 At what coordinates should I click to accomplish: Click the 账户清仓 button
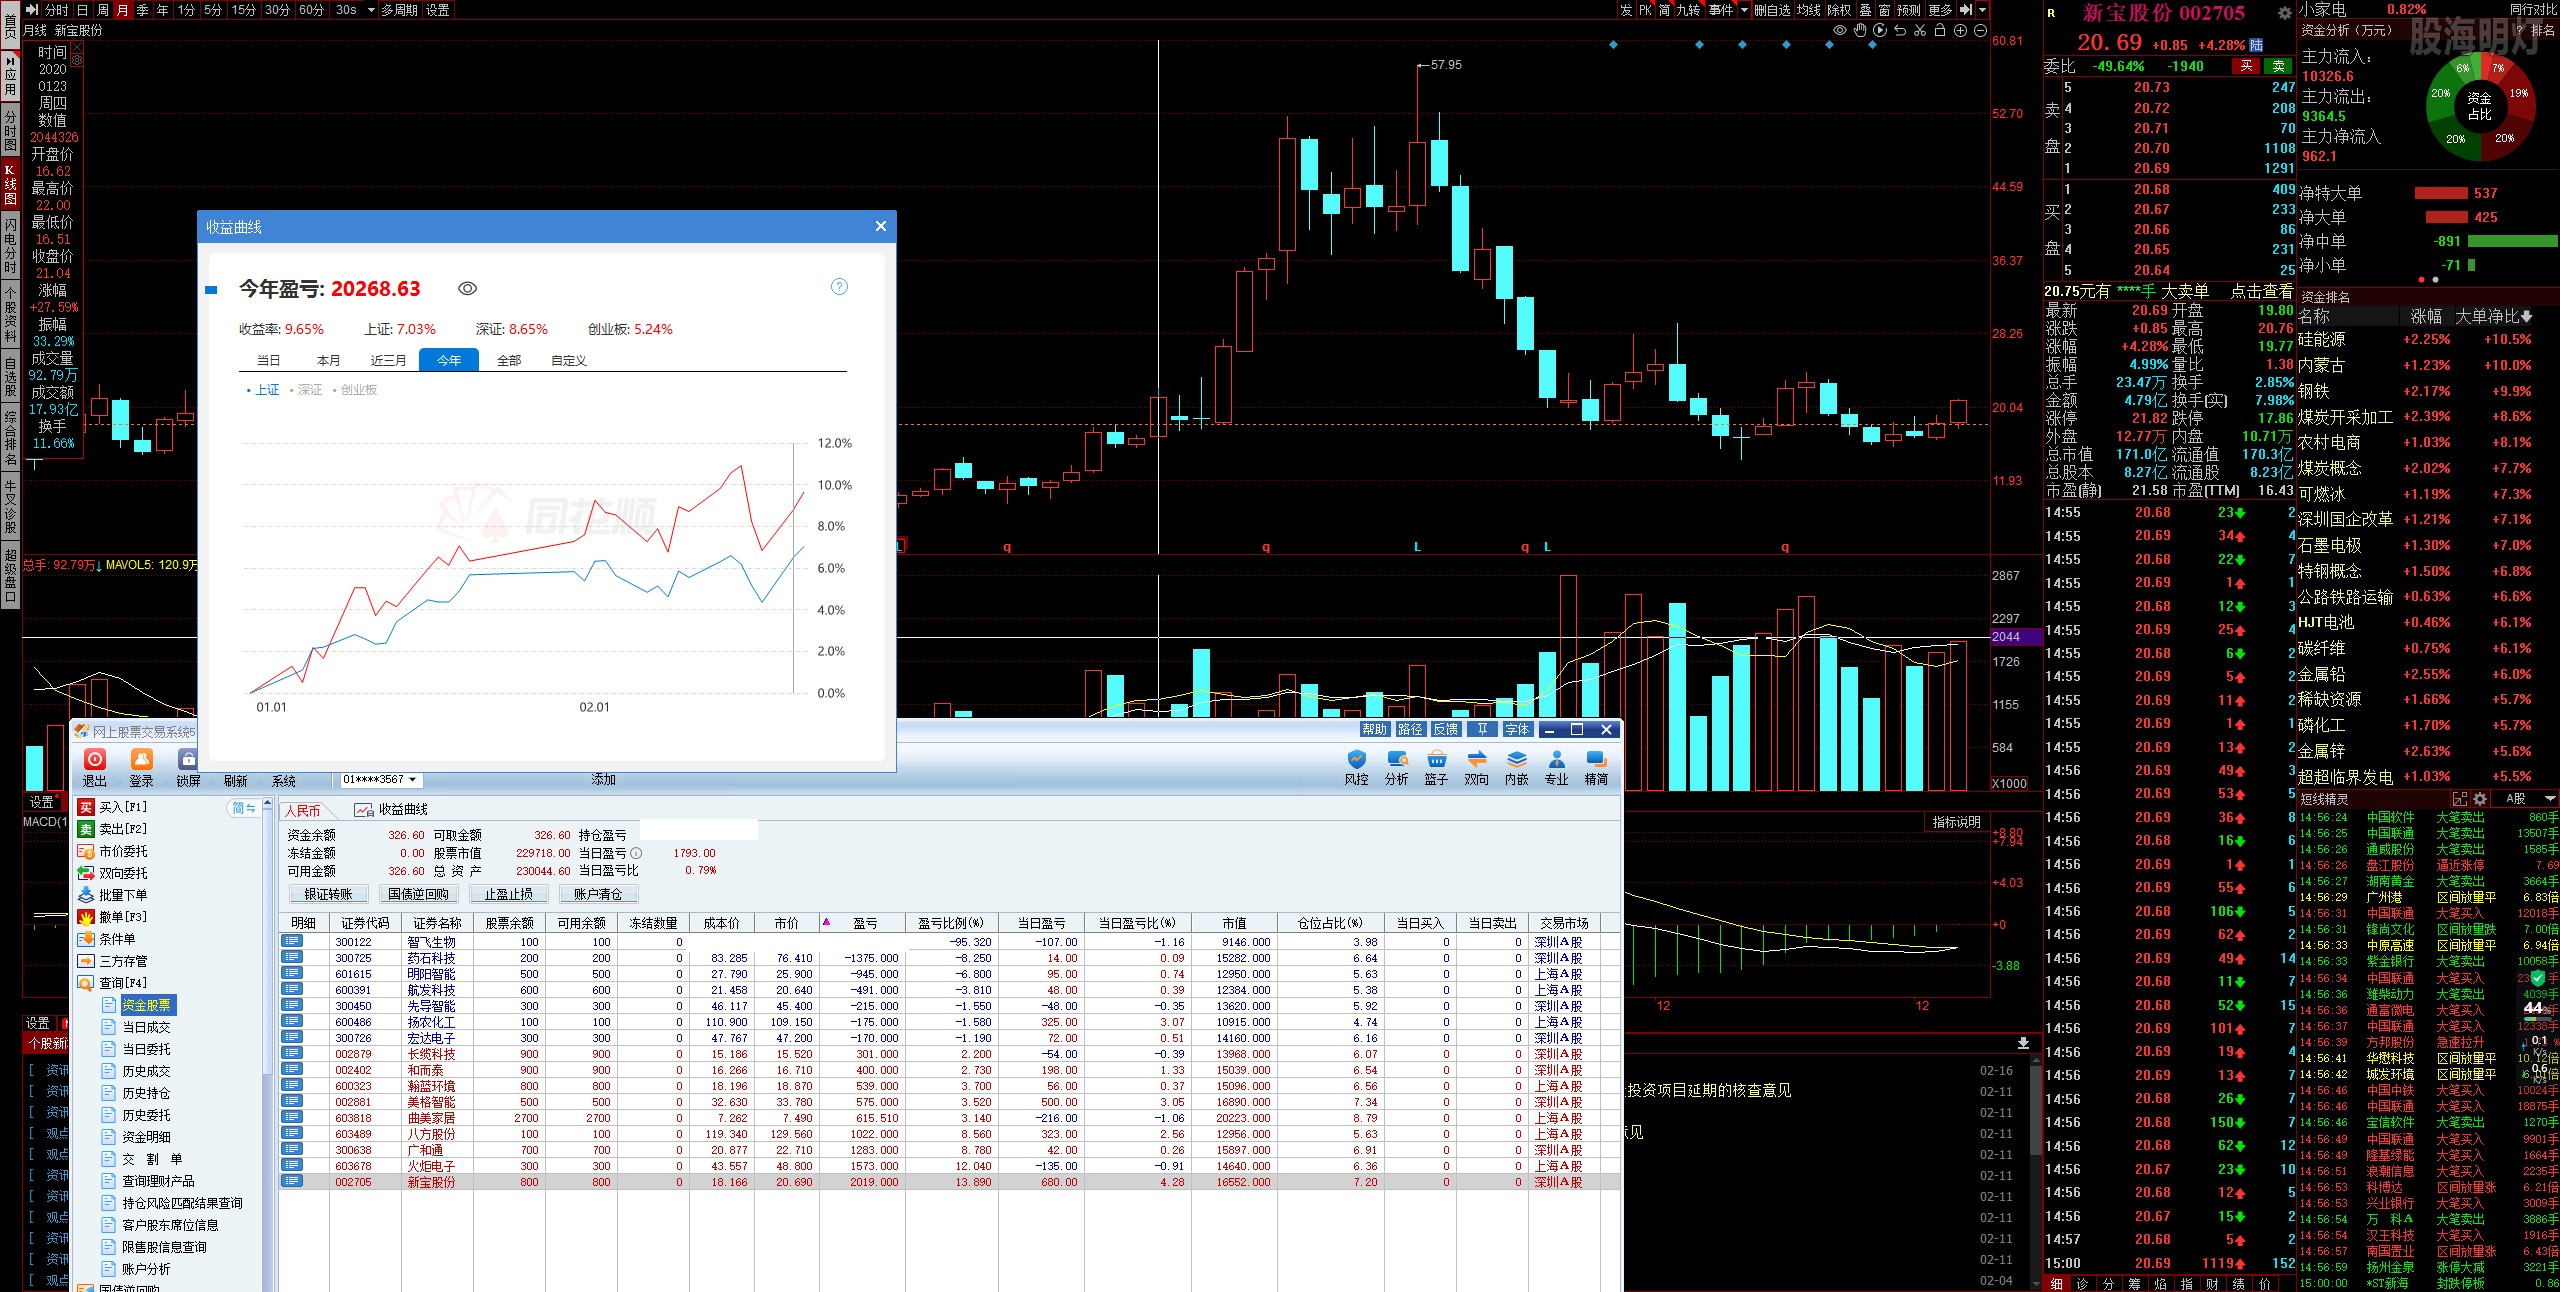[x=598, y=894]
